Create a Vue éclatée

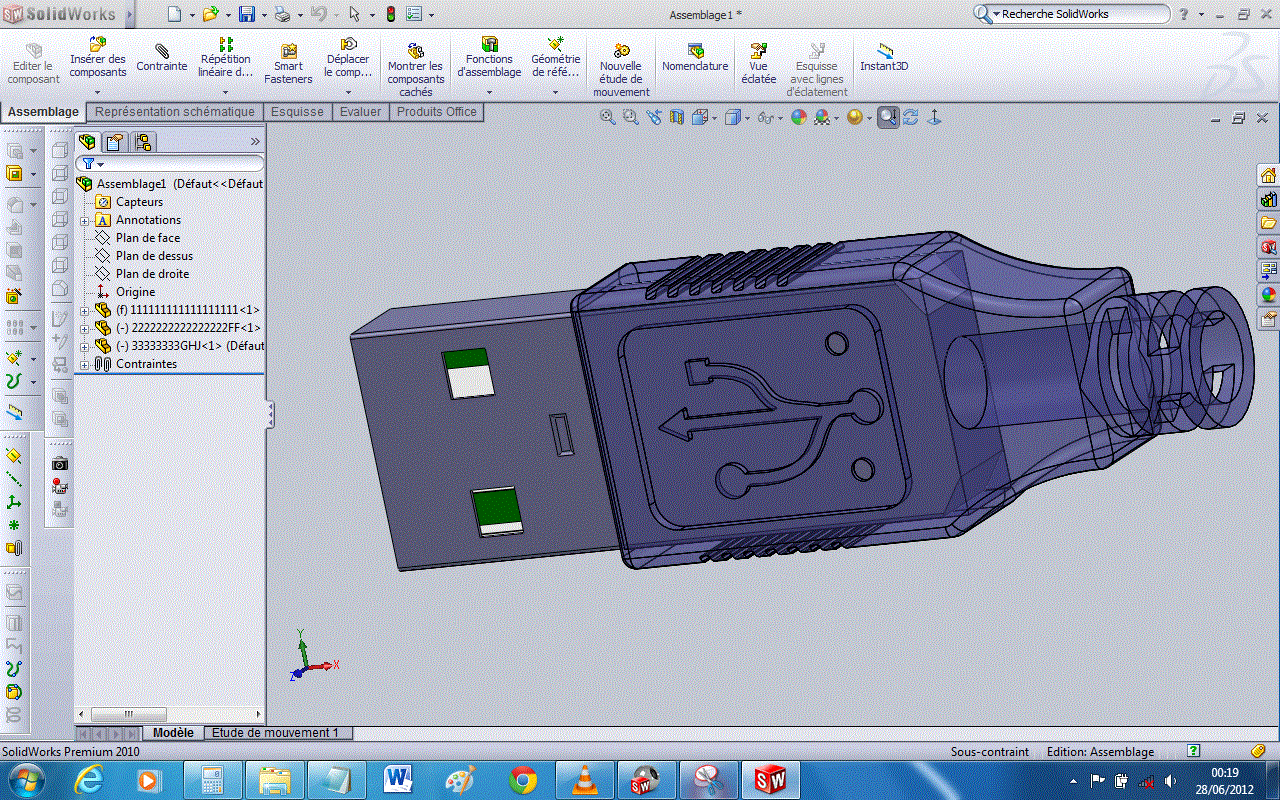click(758, 62)
